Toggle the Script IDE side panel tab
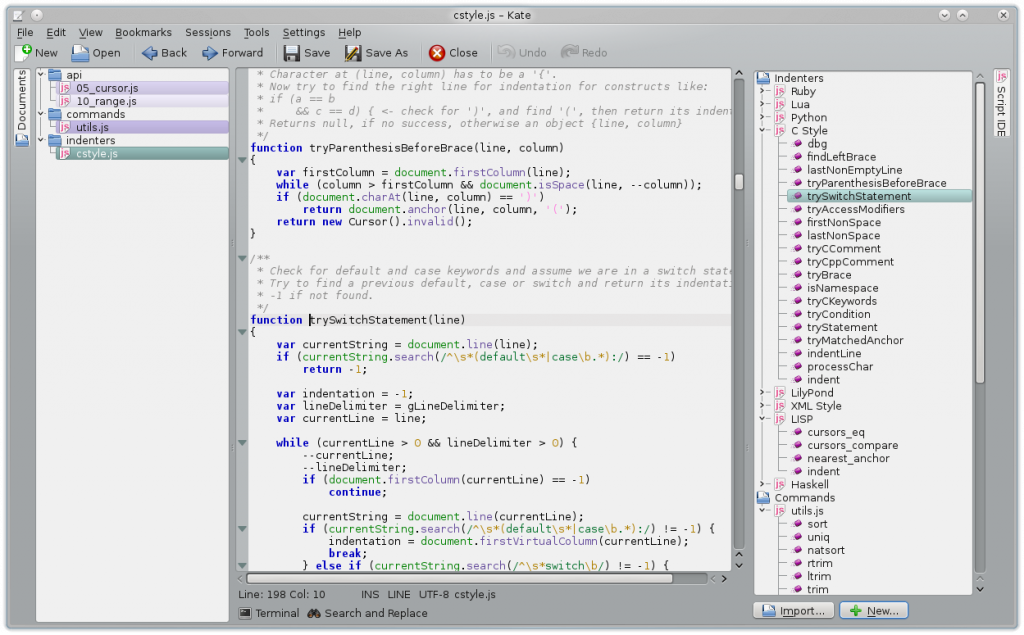Viewport: 1024px width, 635px height. tap(1001, 104)
